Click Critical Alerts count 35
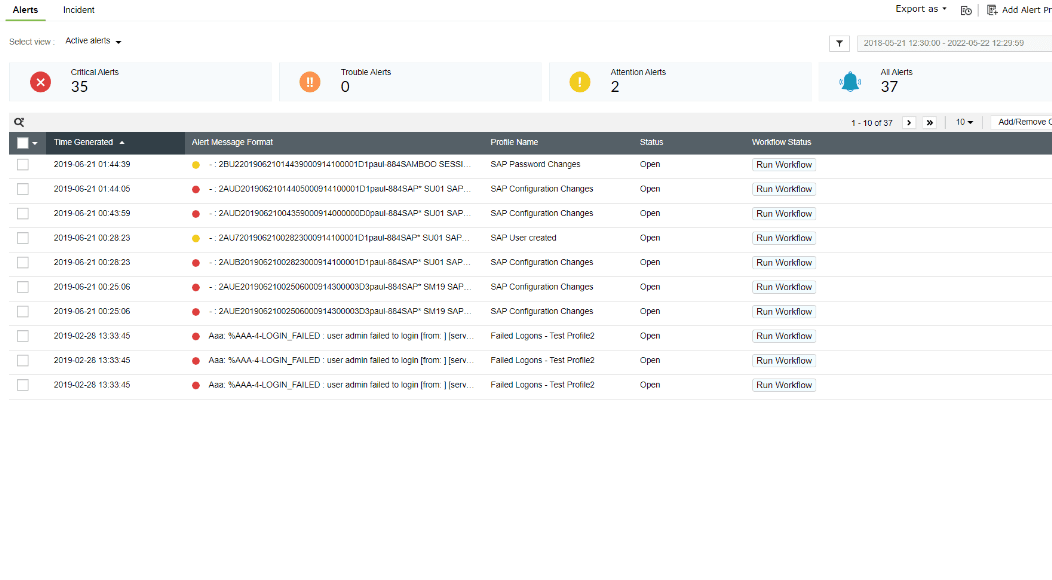The image size is (1052, 580). point(79,87)
